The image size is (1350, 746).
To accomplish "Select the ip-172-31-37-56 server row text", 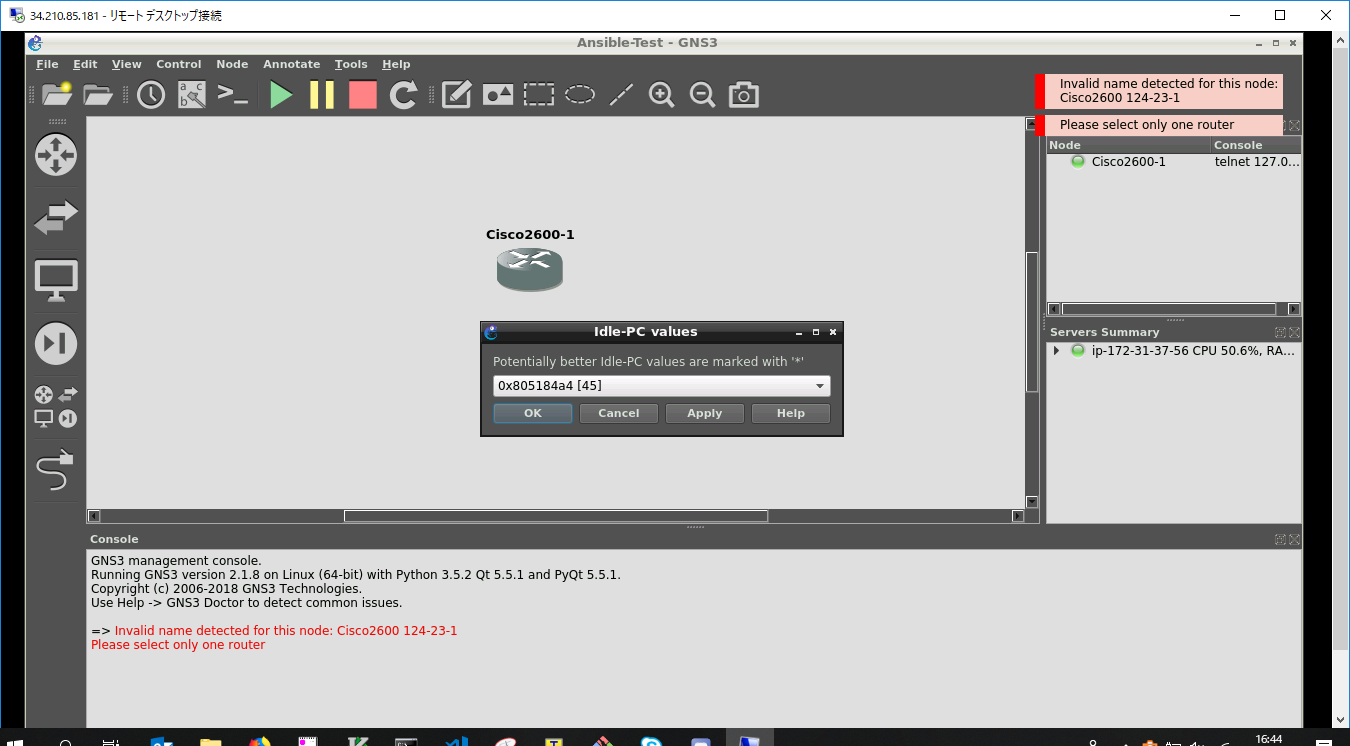I will [1194, 351].
